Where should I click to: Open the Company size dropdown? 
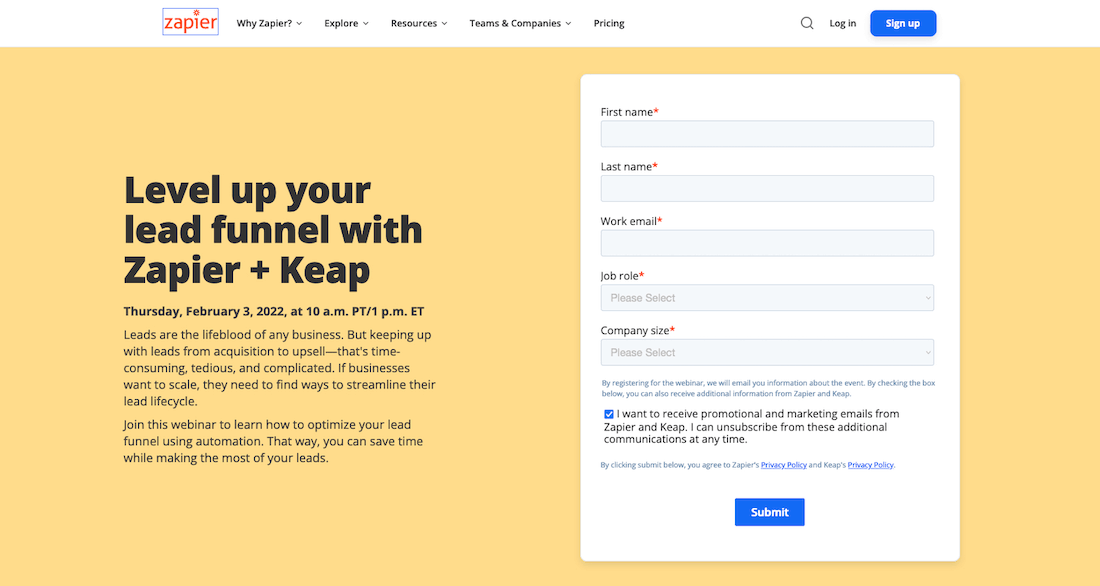pyautogui.click(x=767, y=352)
